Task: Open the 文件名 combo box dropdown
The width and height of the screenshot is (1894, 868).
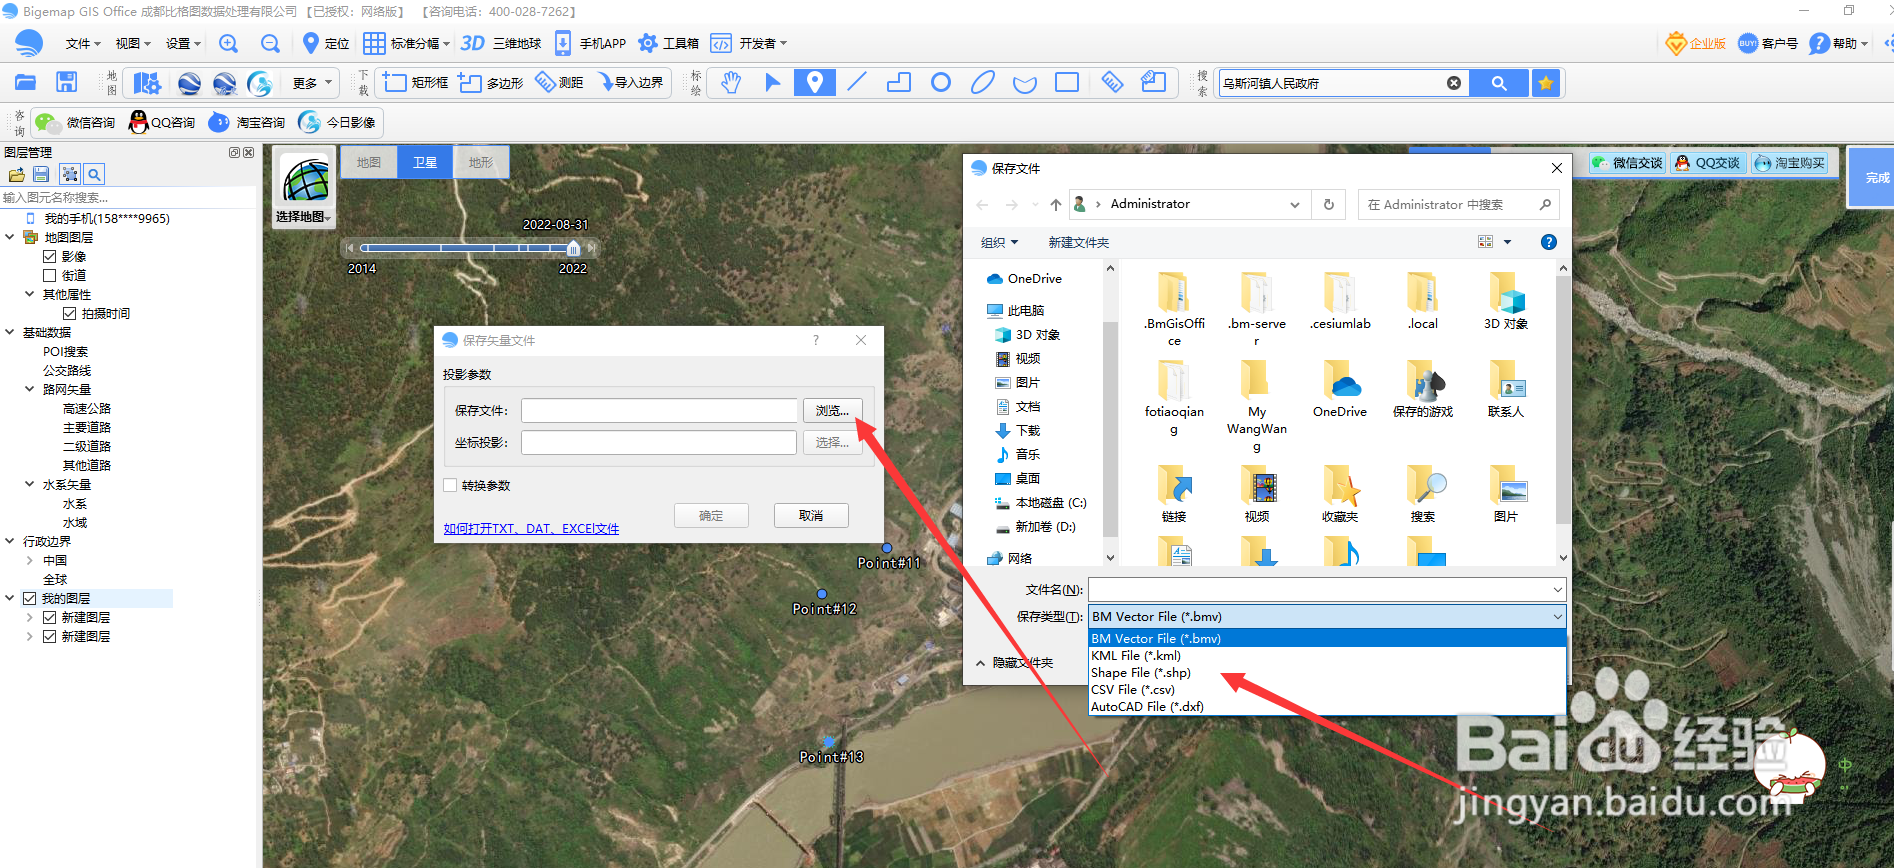Action: pos(1557,589)
